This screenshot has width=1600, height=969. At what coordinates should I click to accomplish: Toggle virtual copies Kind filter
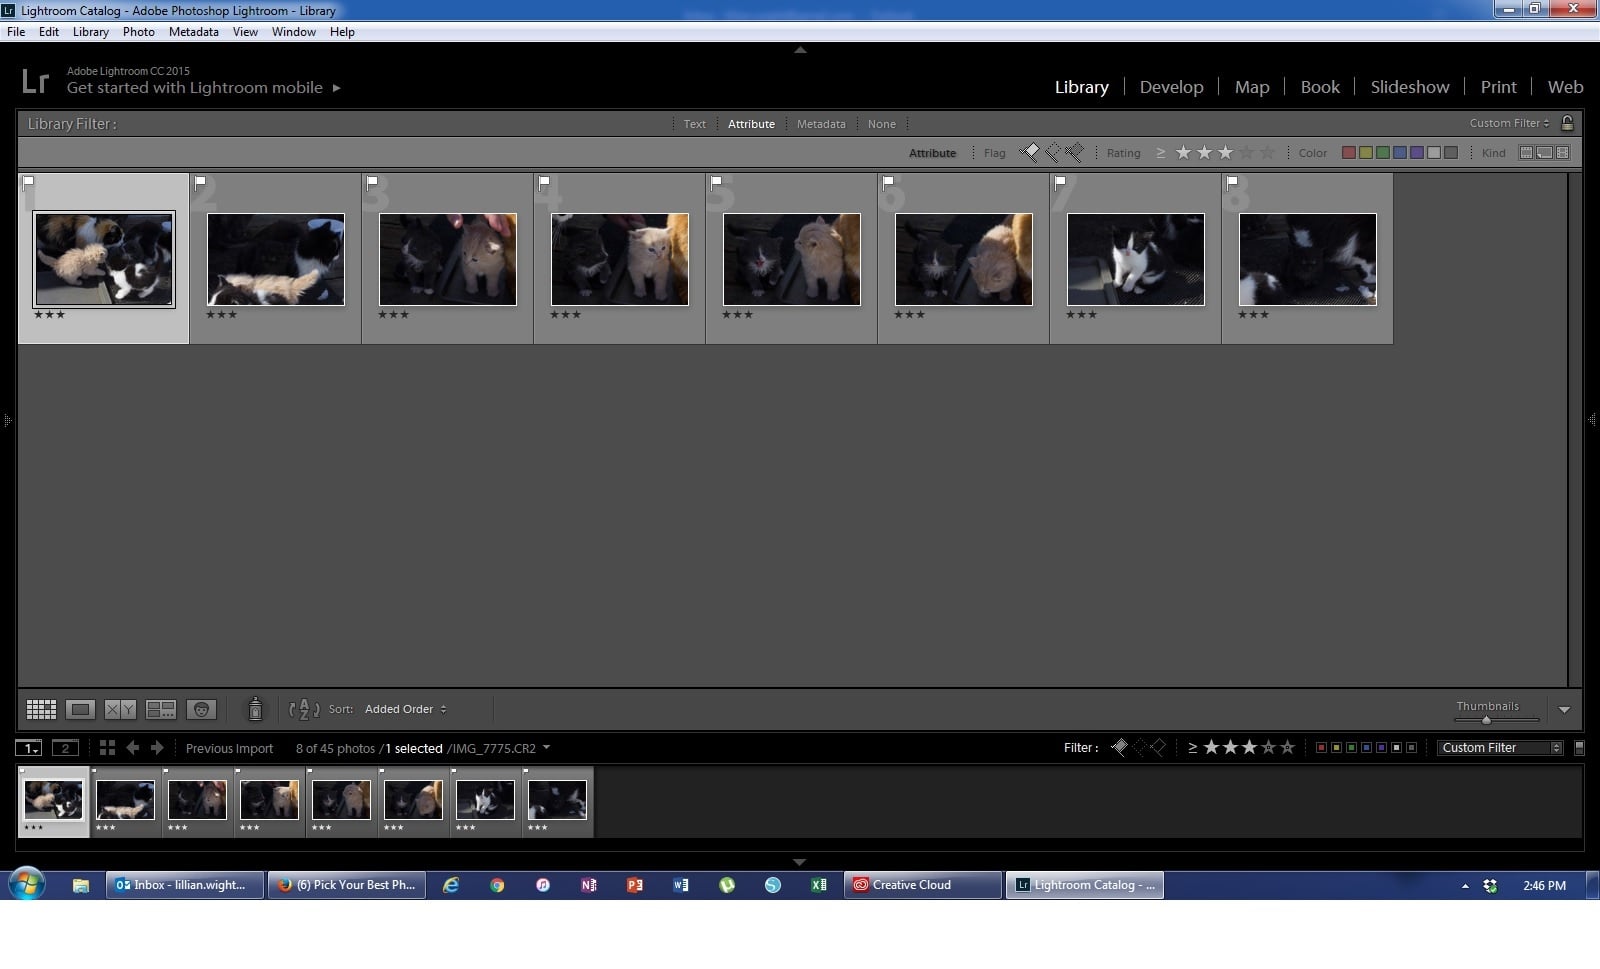(x=1544, y=153)
